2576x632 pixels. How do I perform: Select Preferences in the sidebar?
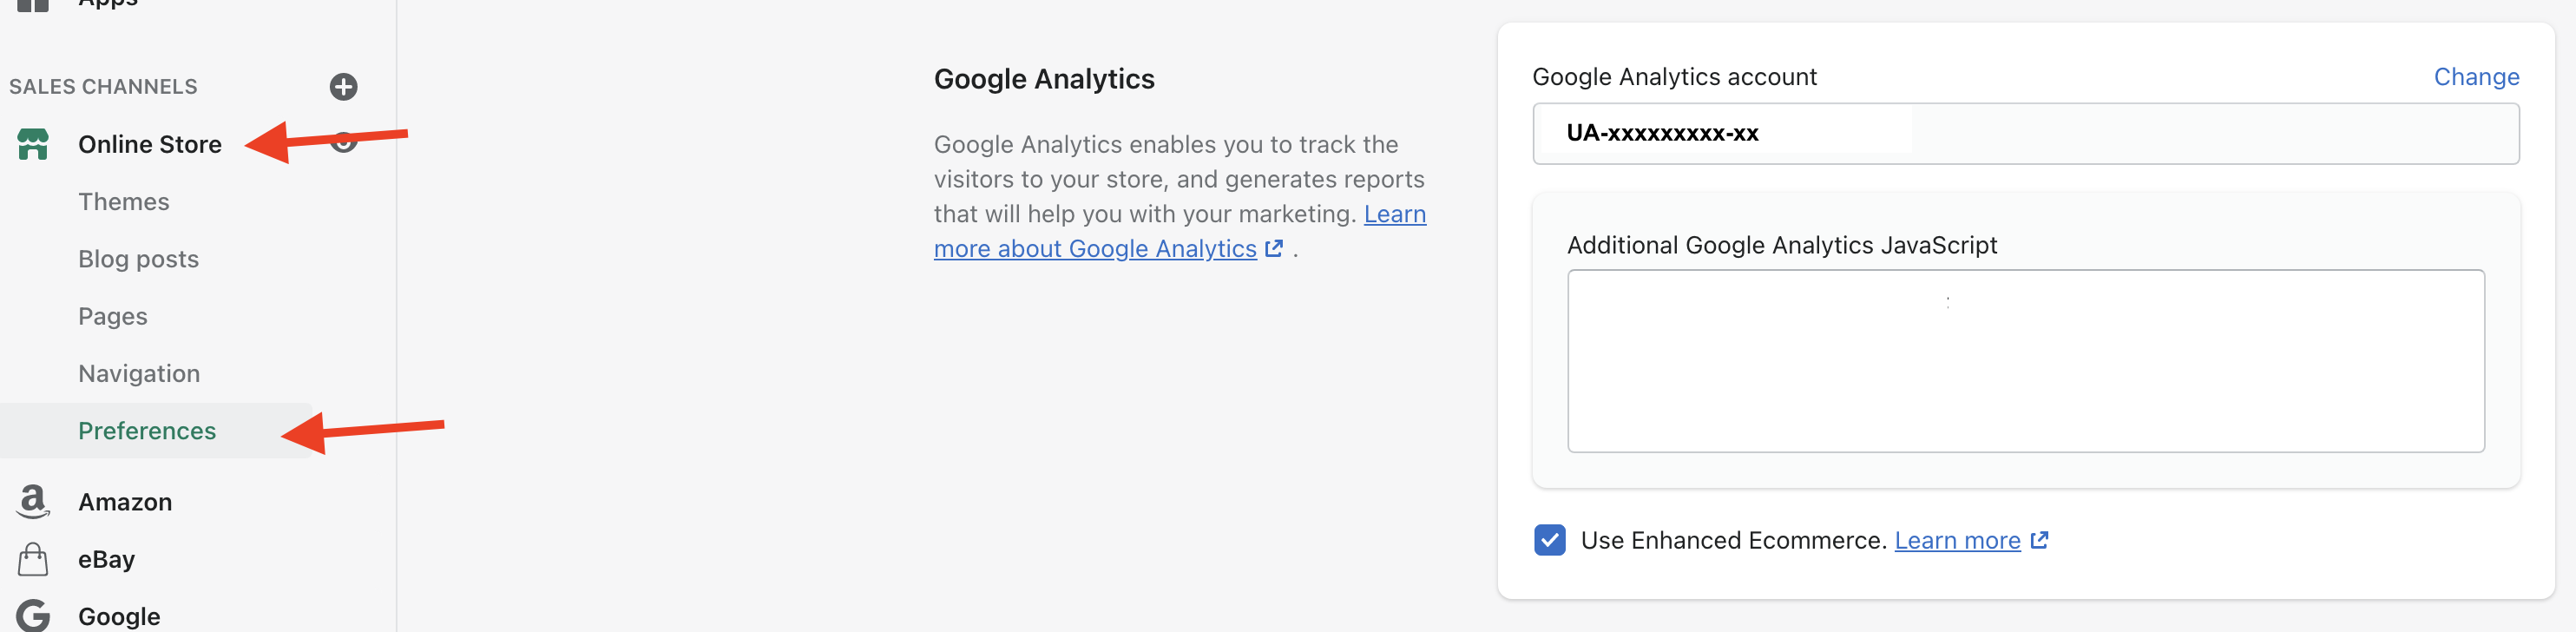[147, 431]
